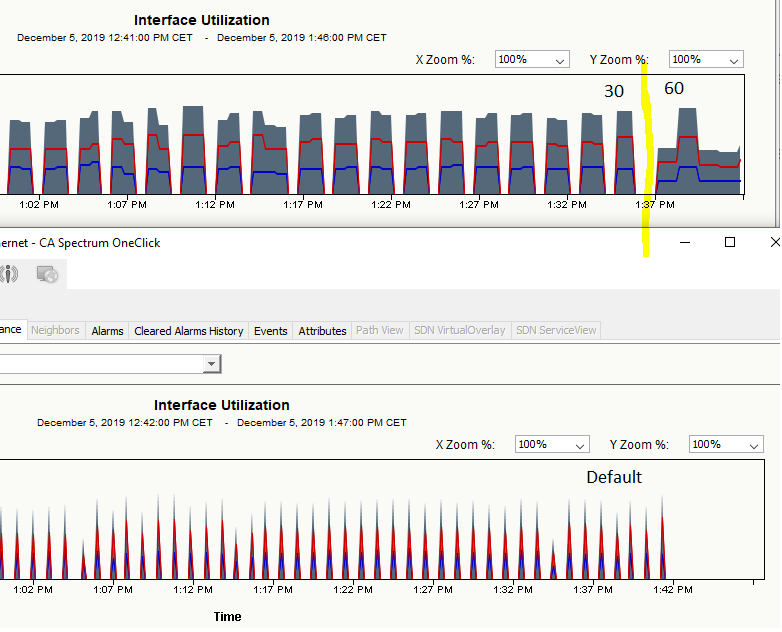Minimize the CA Spectrum OneClick window
The height and width of the screenshot is (632, 782).
click(685, 242)
